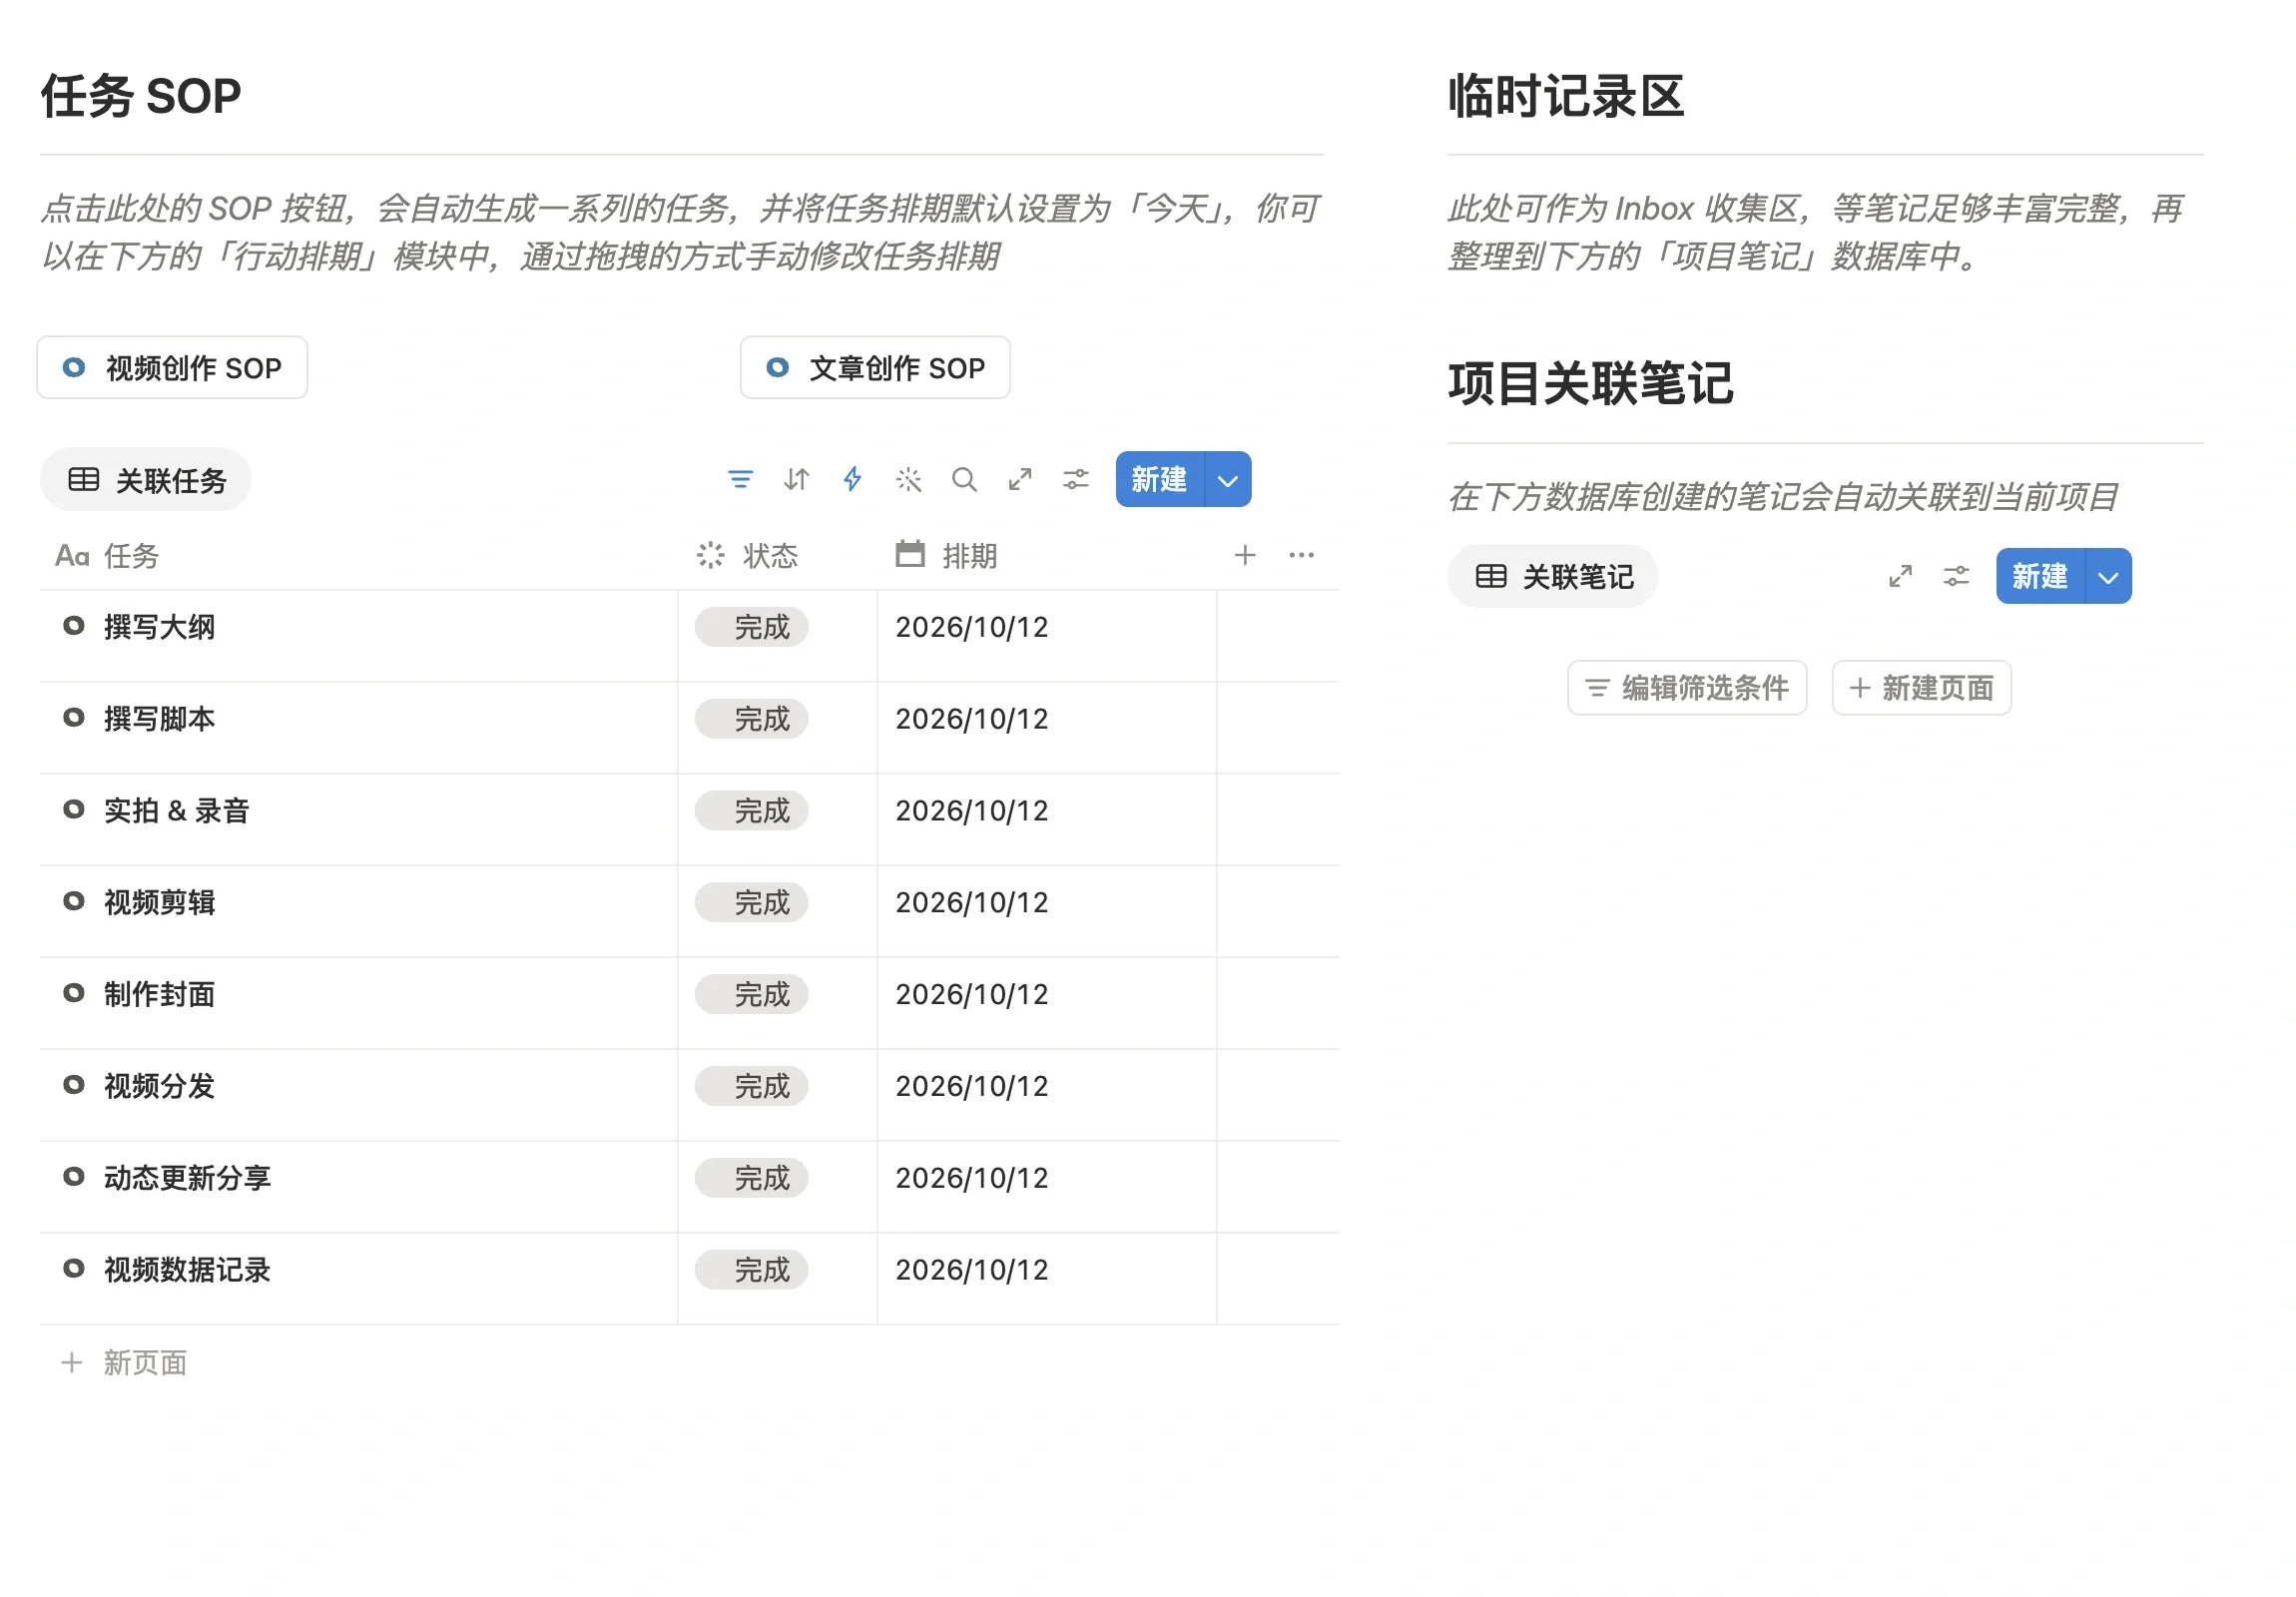Open the 动态更新分享 task
This screenshot has width=2296, height=1597.
tap(188, 1178)
